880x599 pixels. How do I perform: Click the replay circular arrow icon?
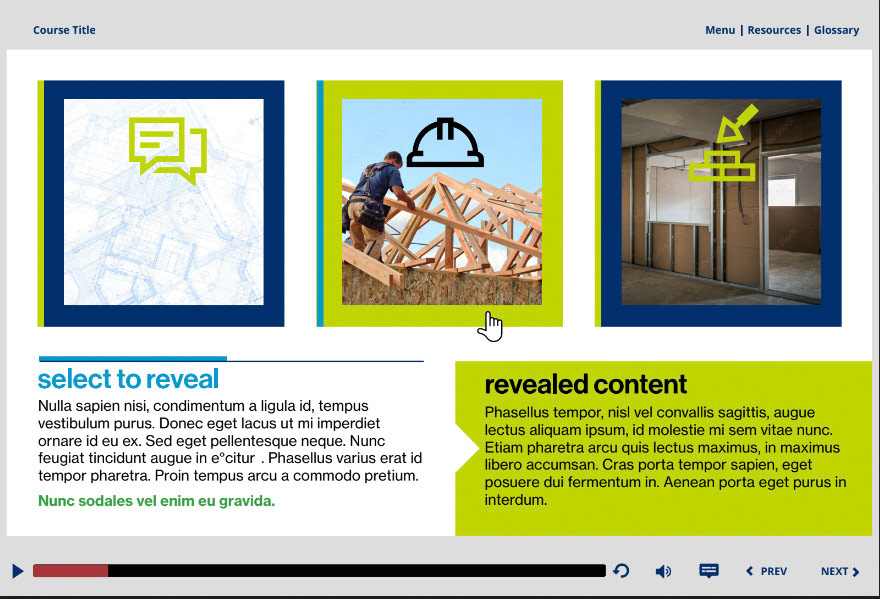(621, 571)
